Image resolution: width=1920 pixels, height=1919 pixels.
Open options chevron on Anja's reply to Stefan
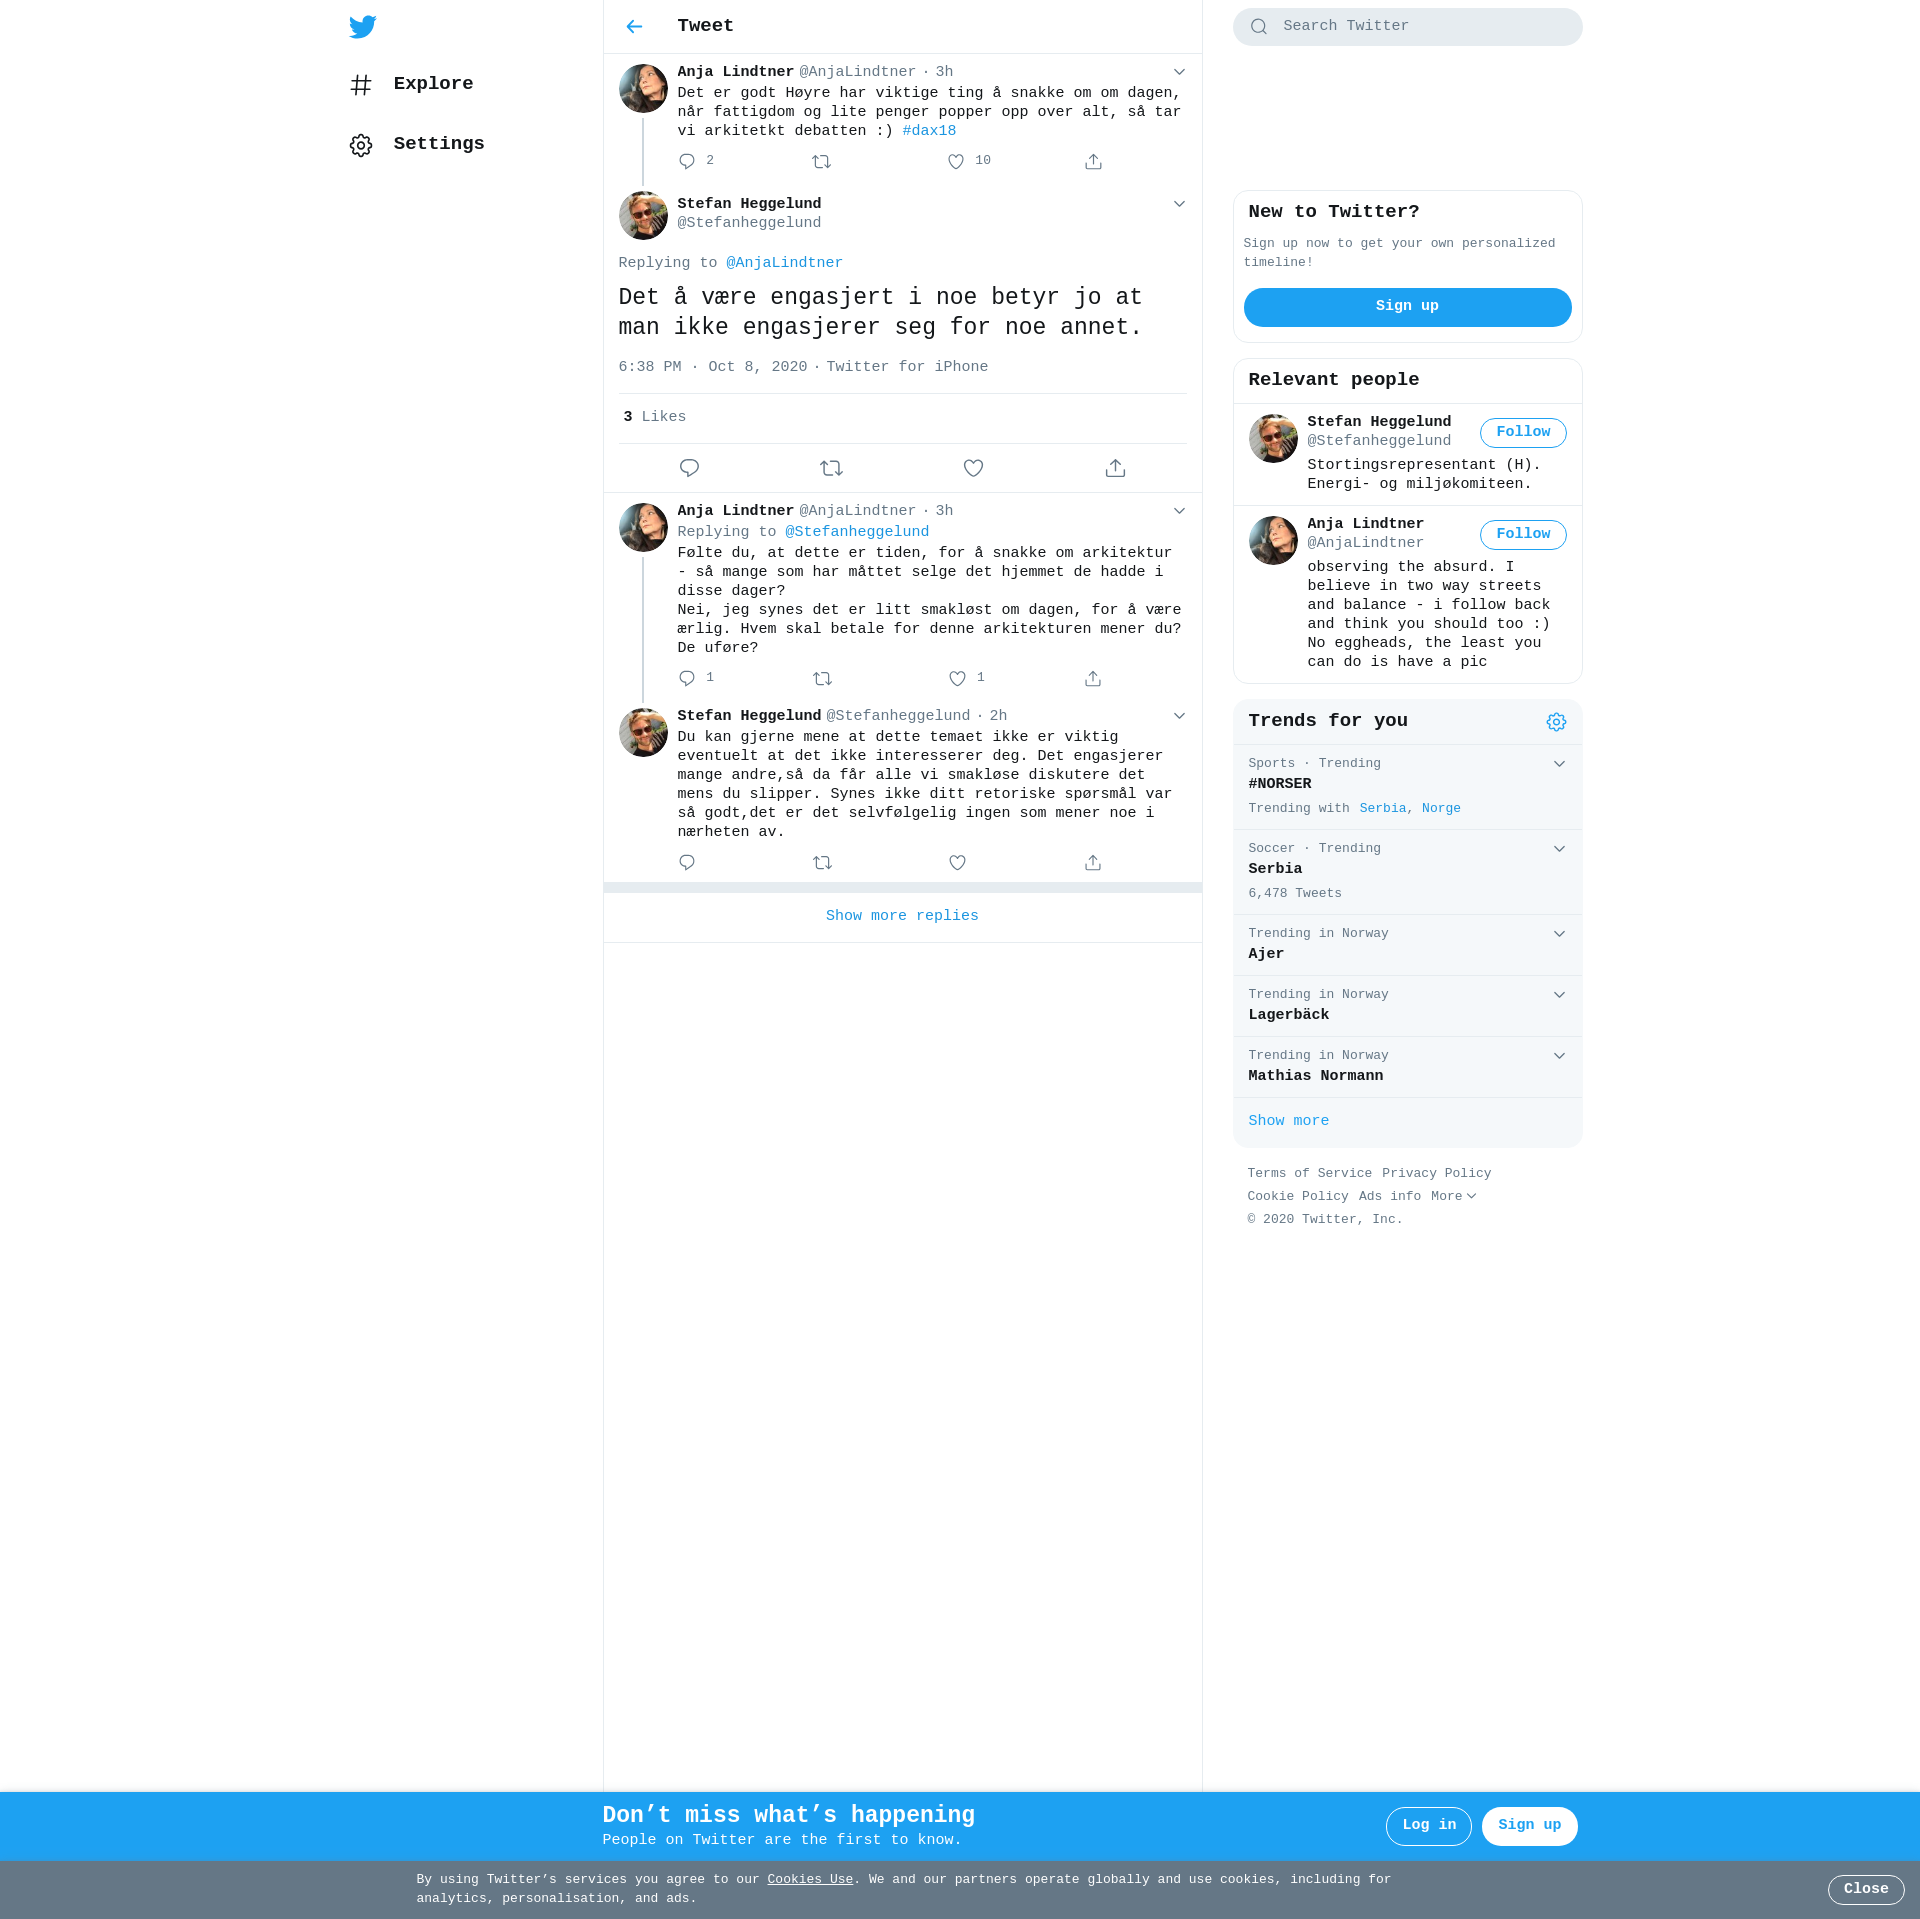pyautogui.click(x=1179, y=511)
